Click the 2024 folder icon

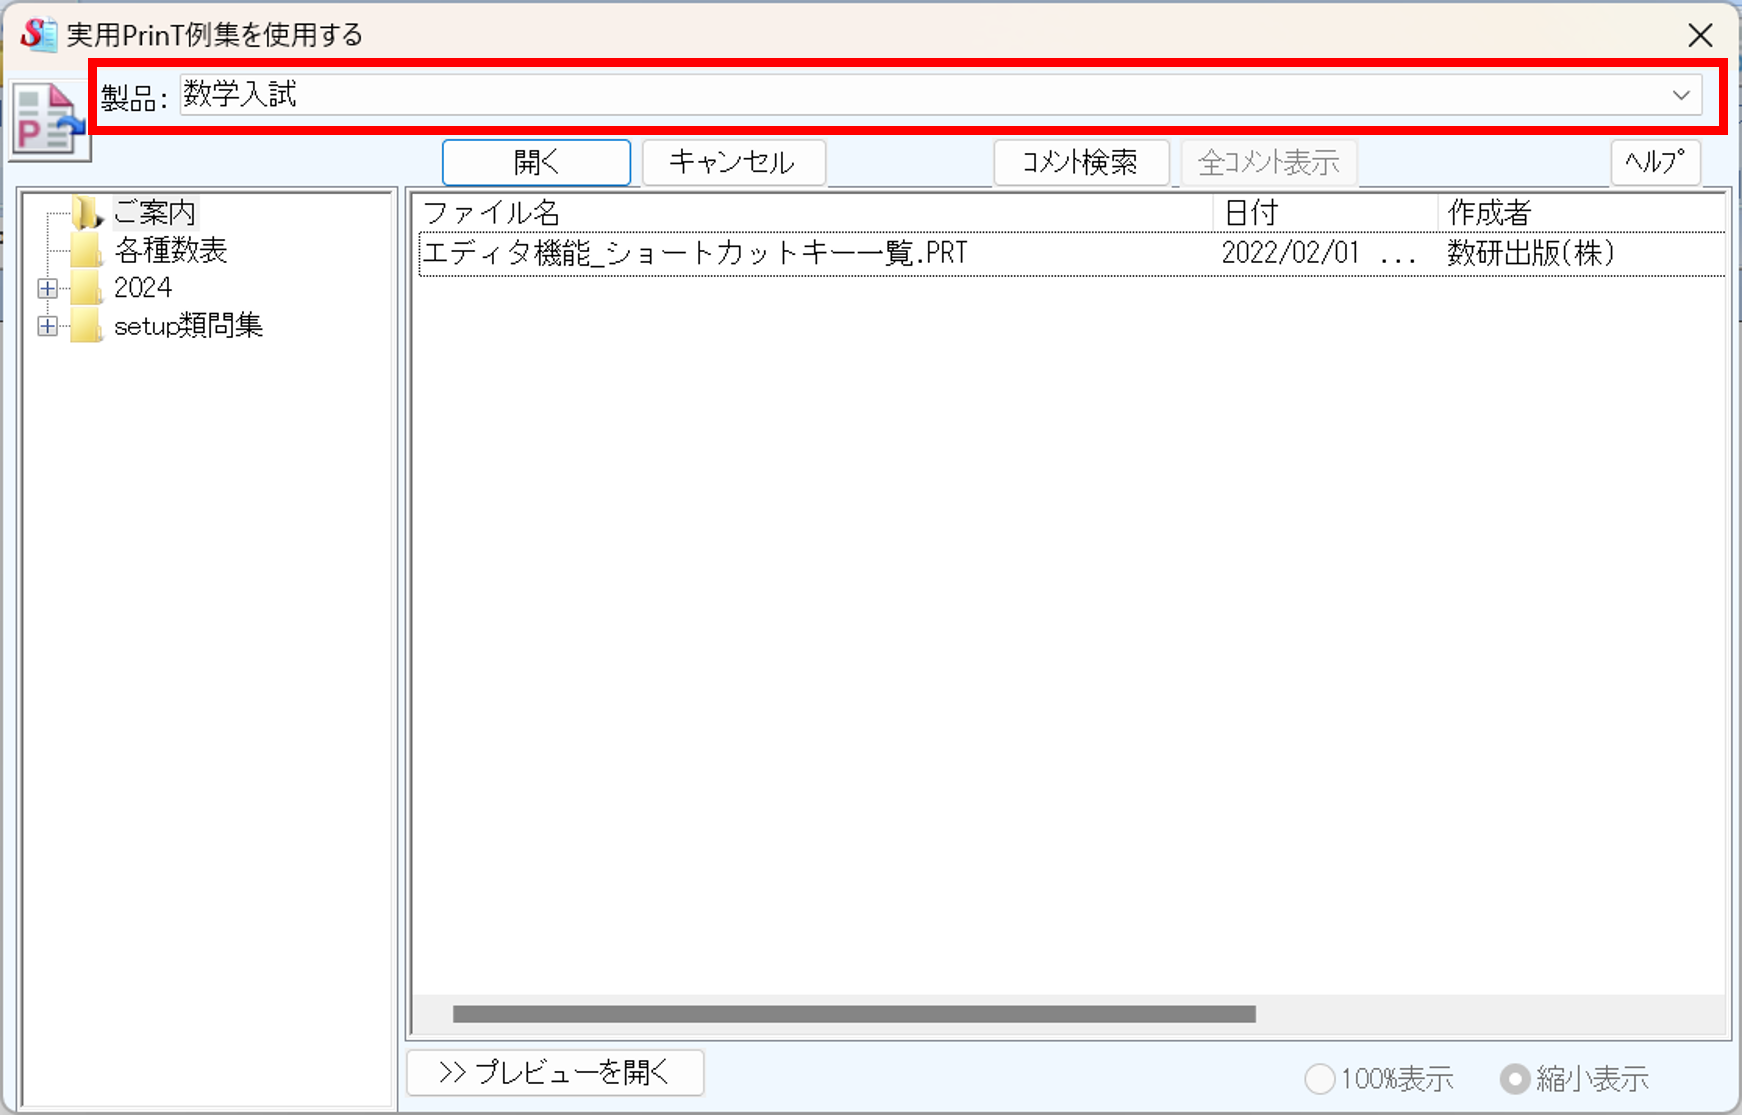click(87, 288)
